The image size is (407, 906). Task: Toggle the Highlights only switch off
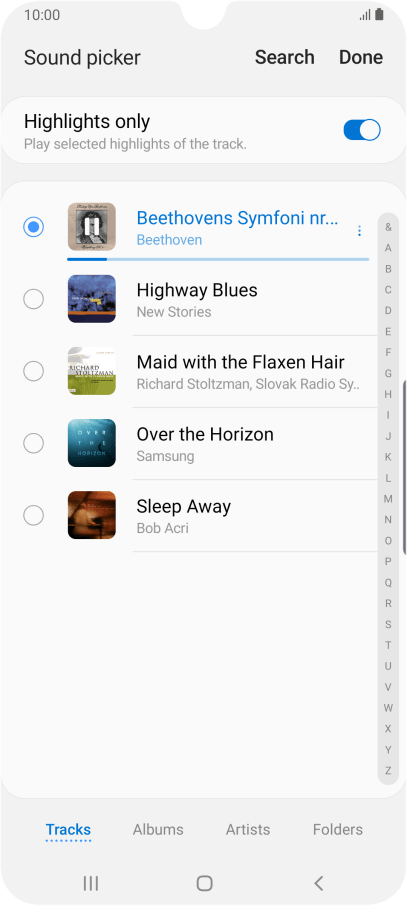(362, 130)
